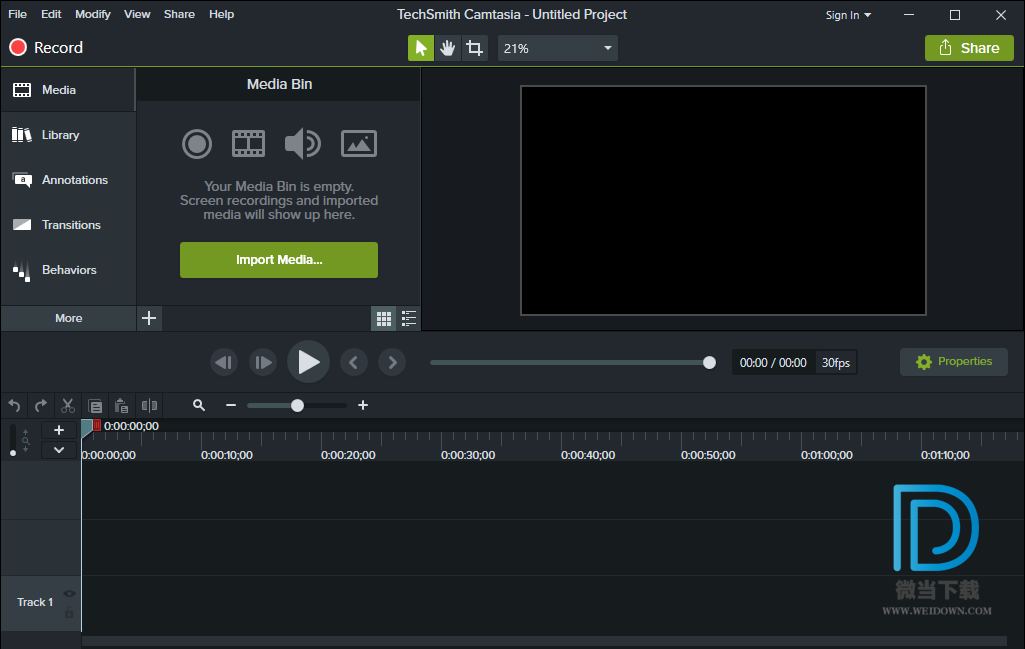Switch to the Library tab
Viewport: 1025px width, 649px height.
[68, 135]
